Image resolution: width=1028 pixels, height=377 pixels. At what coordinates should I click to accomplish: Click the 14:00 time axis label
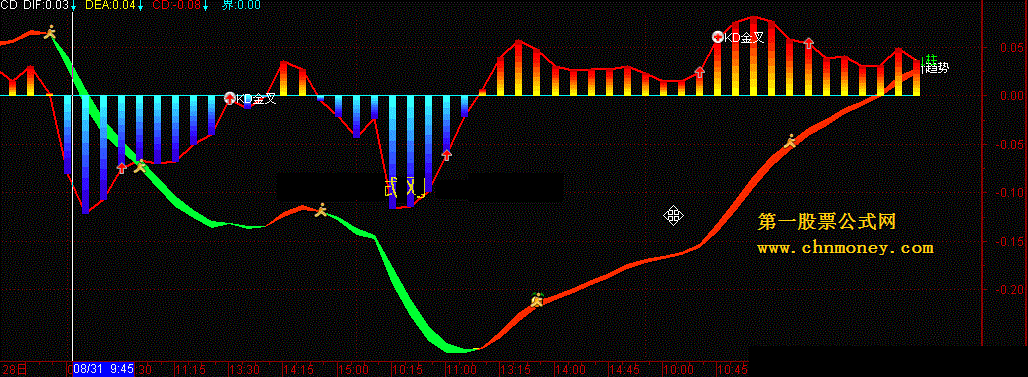click(x=569, y=370)
